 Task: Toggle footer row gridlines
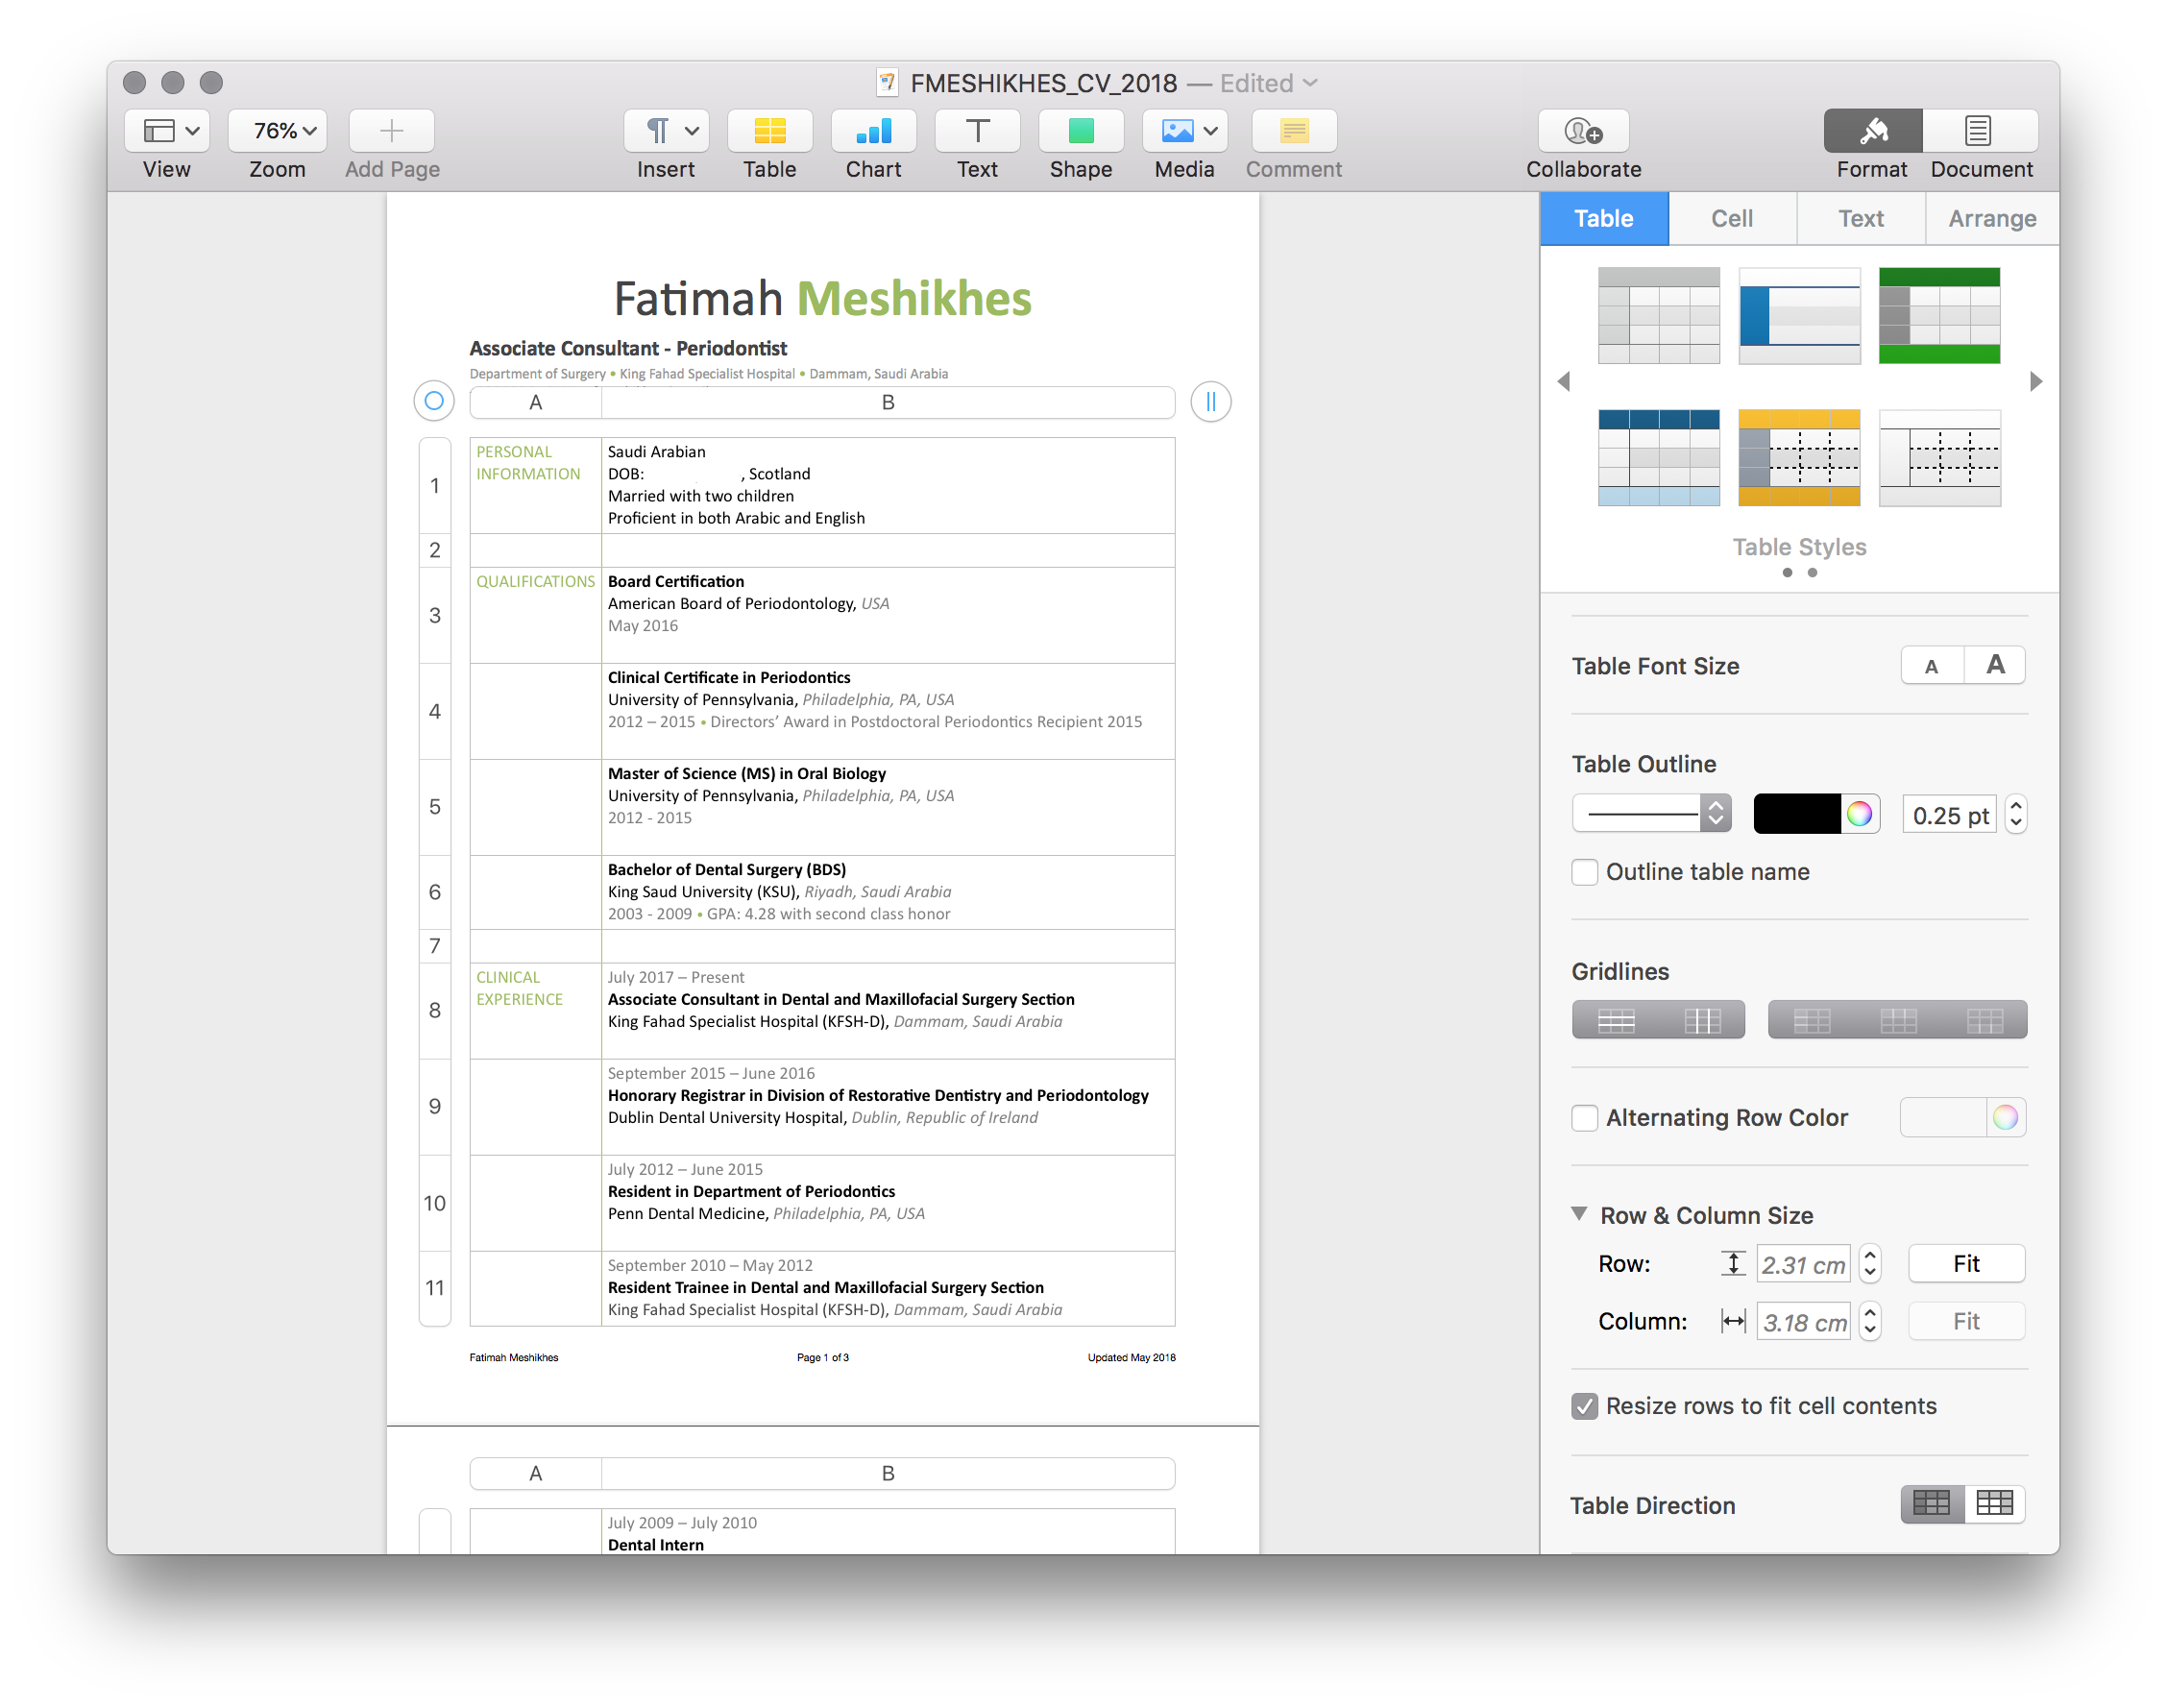[x=1984, y=1019]
